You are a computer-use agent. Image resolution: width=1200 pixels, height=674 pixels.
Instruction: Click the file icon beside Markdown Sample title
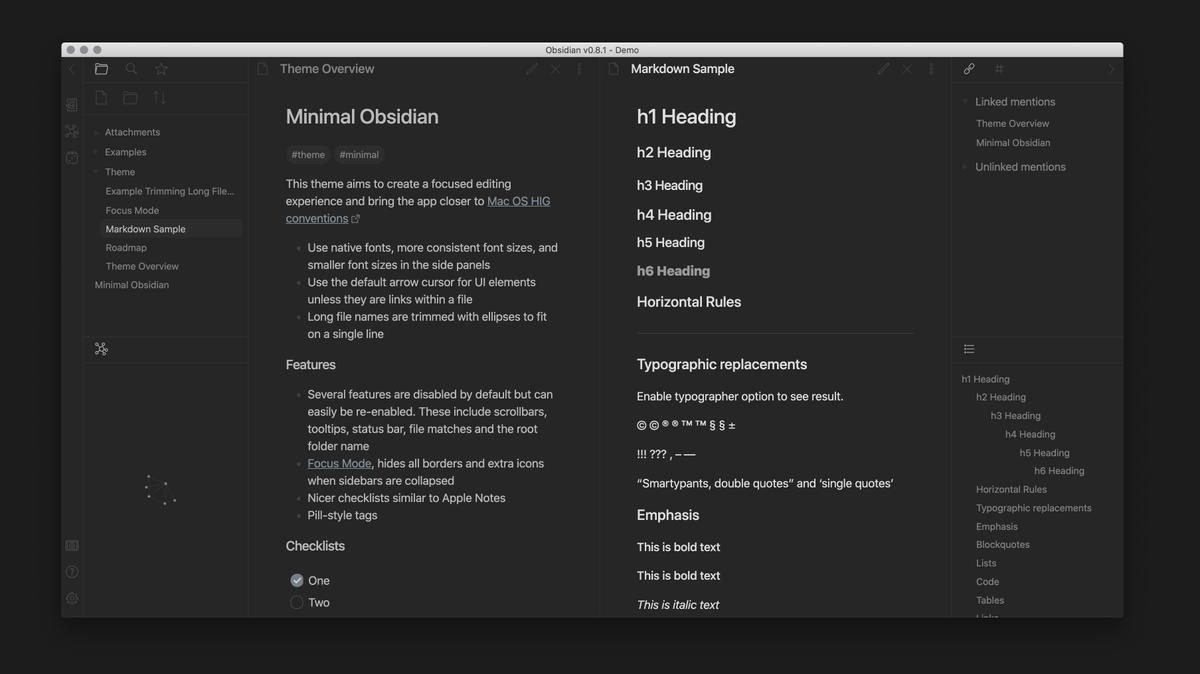pos(614,69)
